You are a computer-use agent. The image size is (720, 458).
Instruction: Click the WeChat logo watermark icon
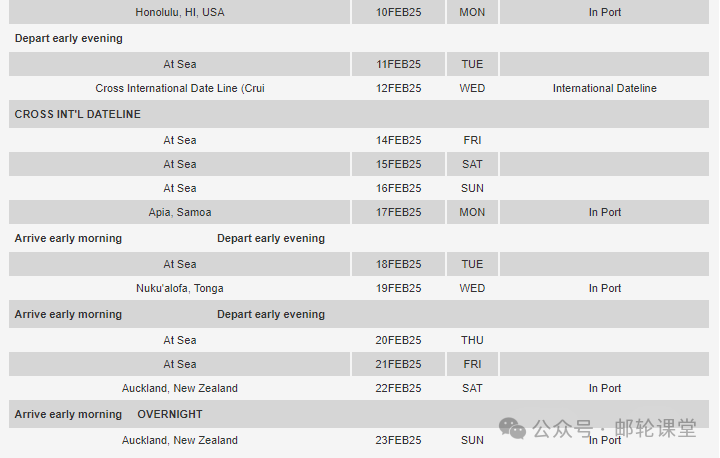513,428
